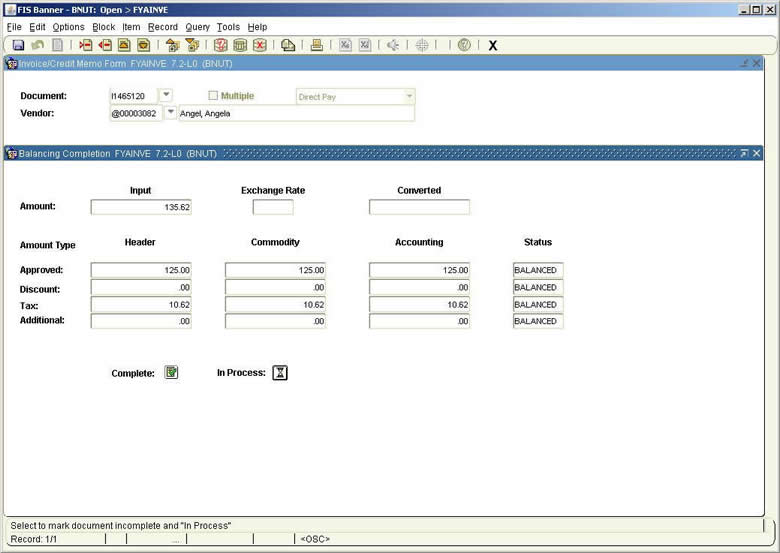Open the Edit menu
This screenshot has width=780, height=553.
37,27
